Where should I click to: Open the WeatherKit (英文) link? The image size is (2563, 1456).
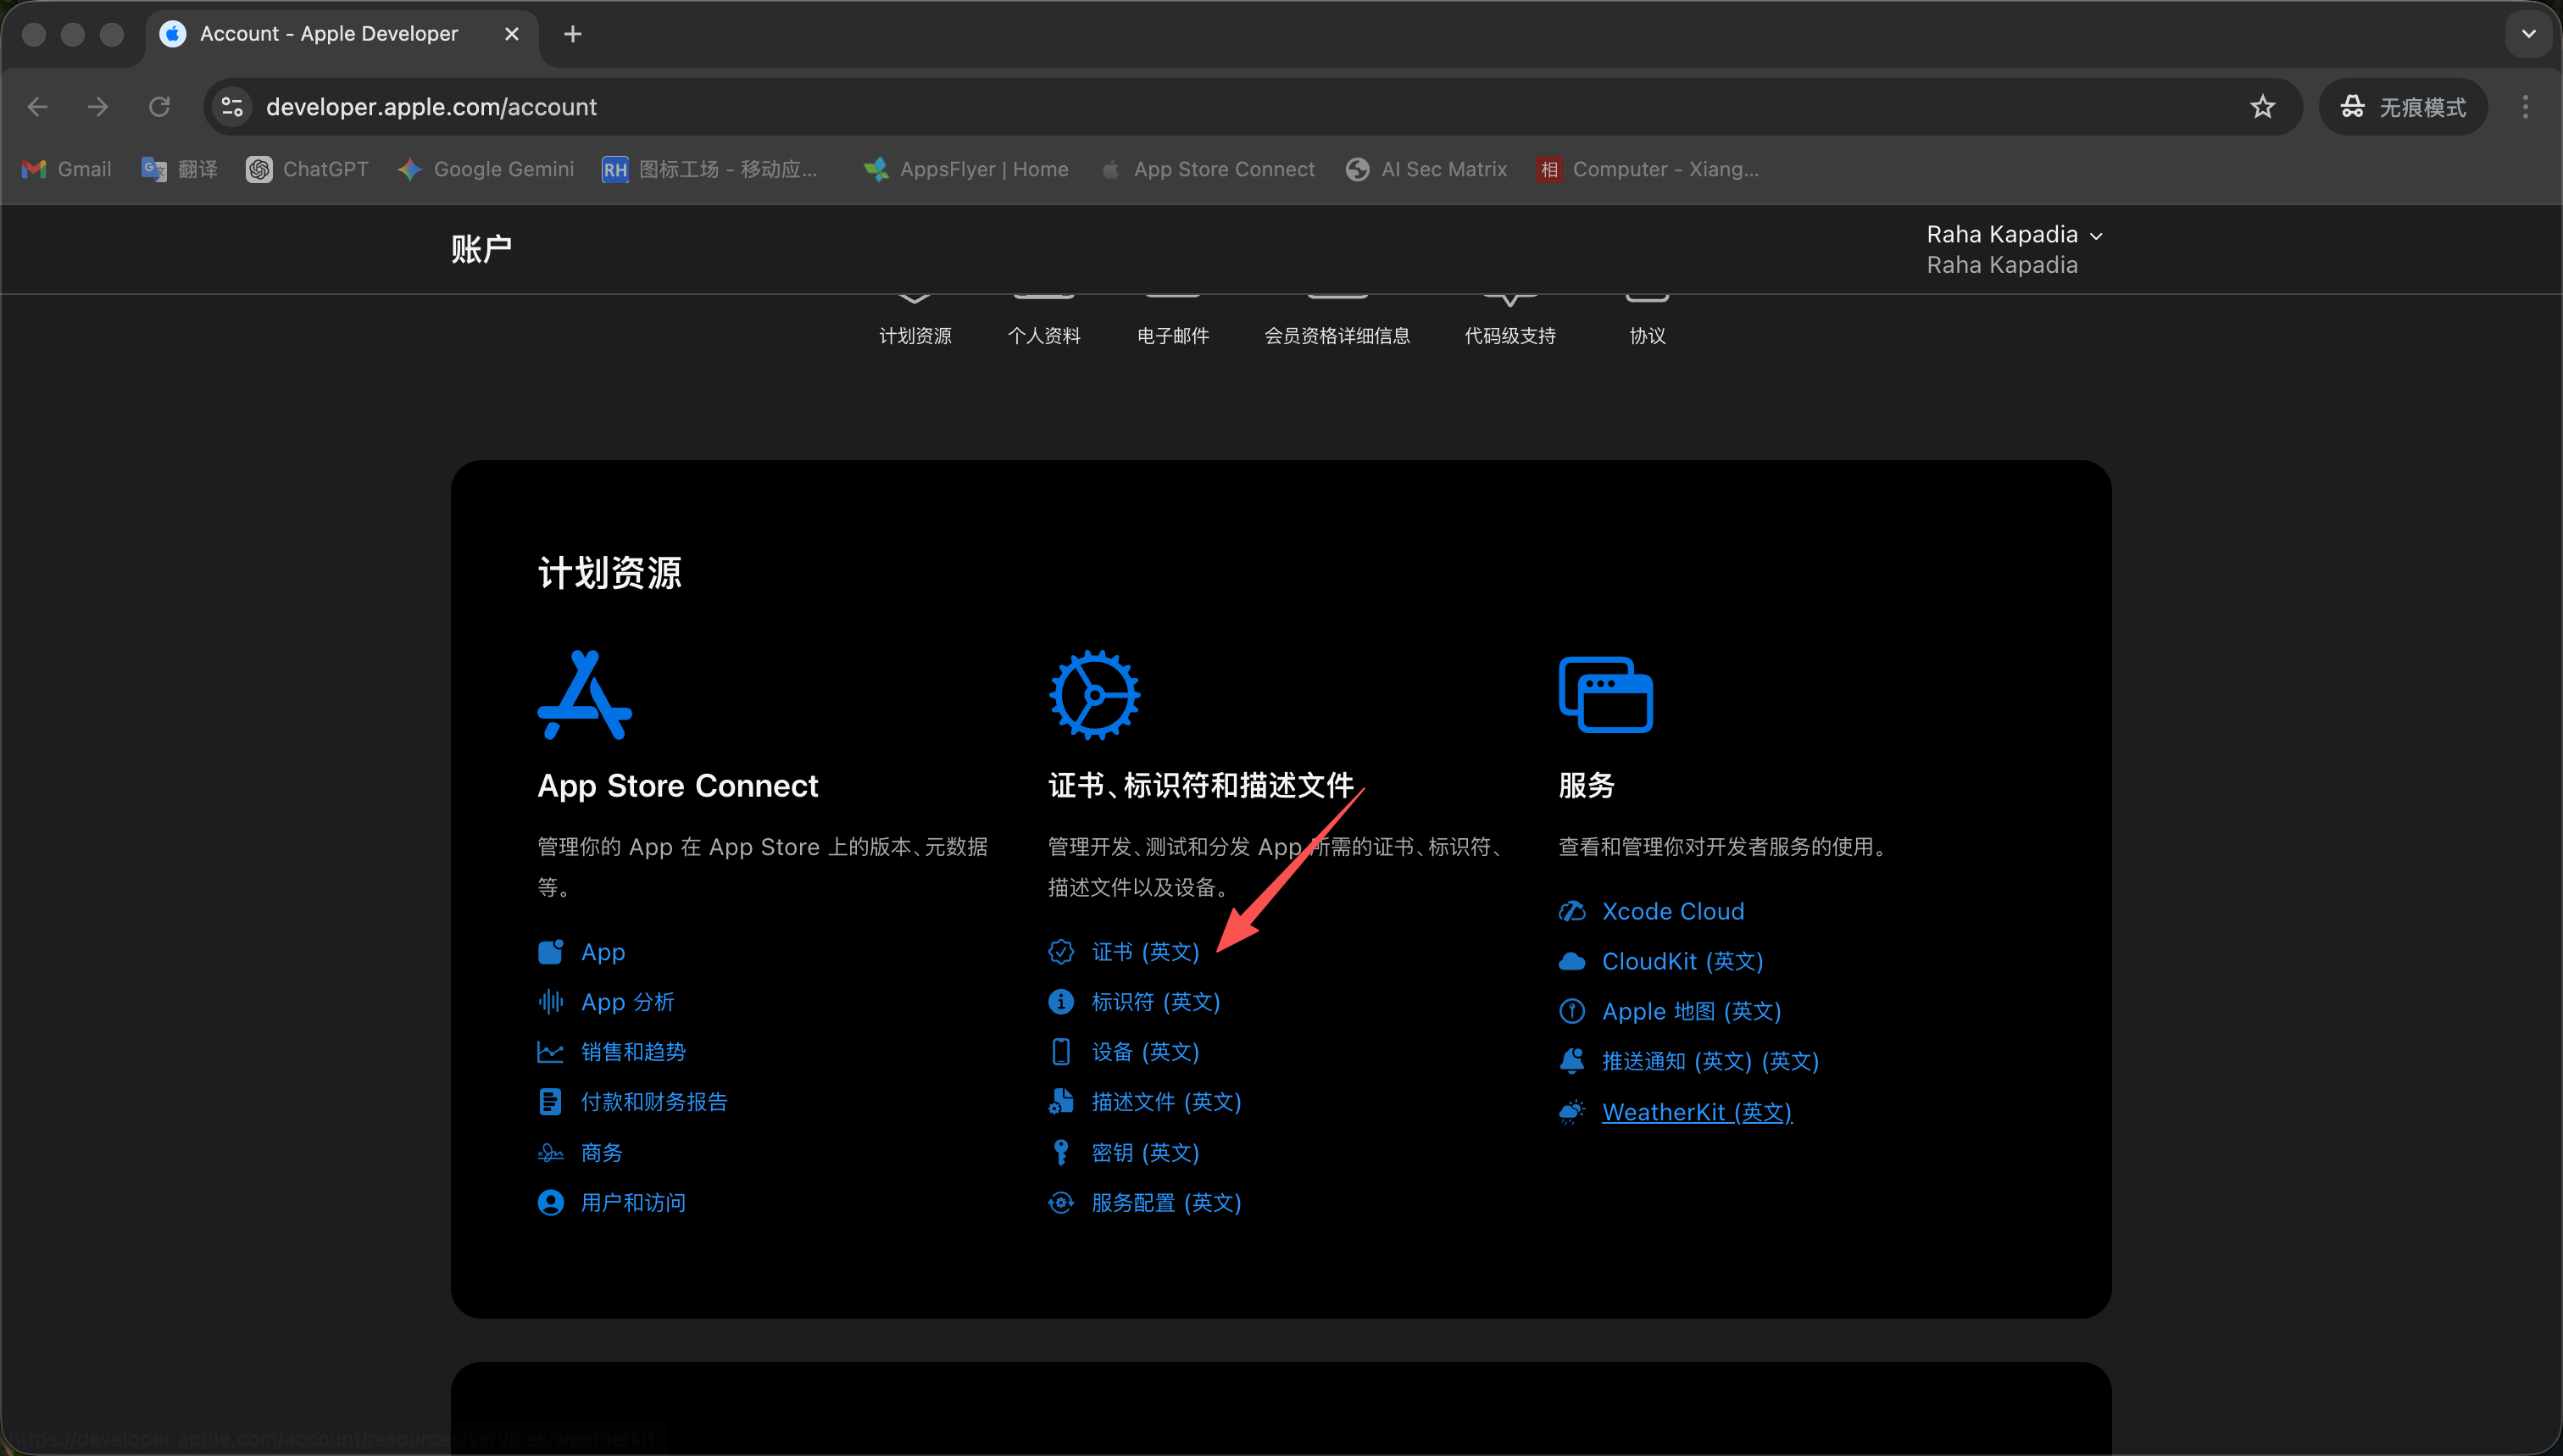coord(1696,1112)
